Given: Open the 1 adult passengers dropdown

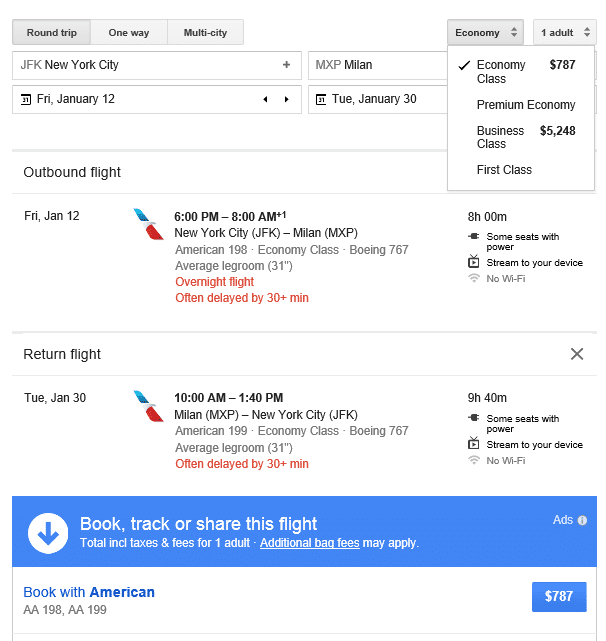Looking at the screenshot, I should click(564, 33).
